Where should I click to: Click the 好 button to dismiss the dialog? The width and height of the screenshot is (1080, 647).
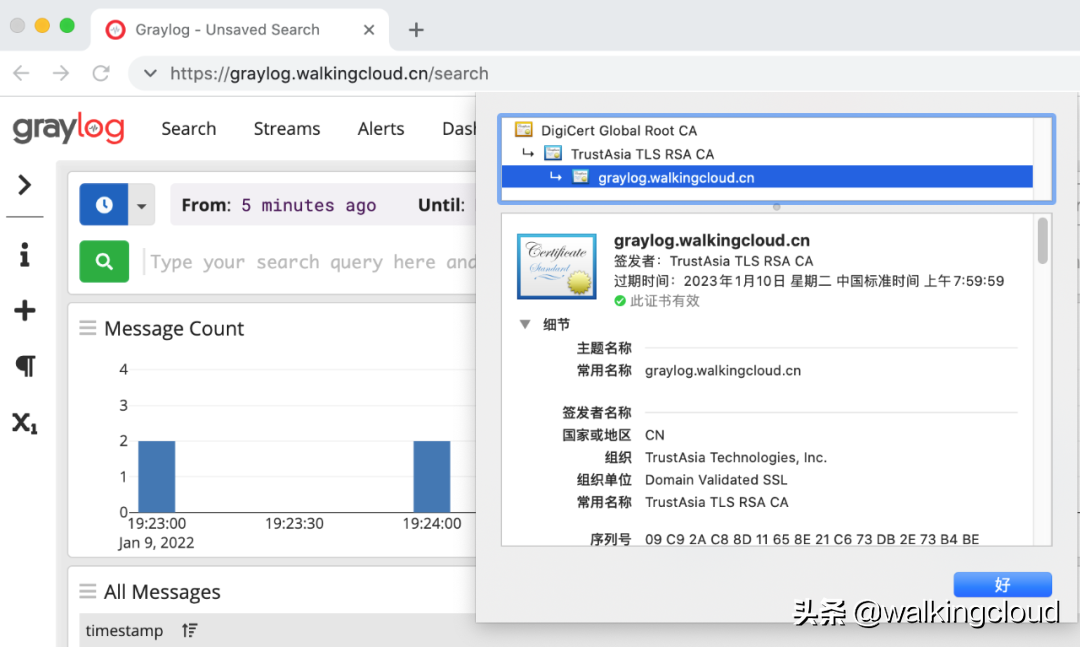point(1003,584)
